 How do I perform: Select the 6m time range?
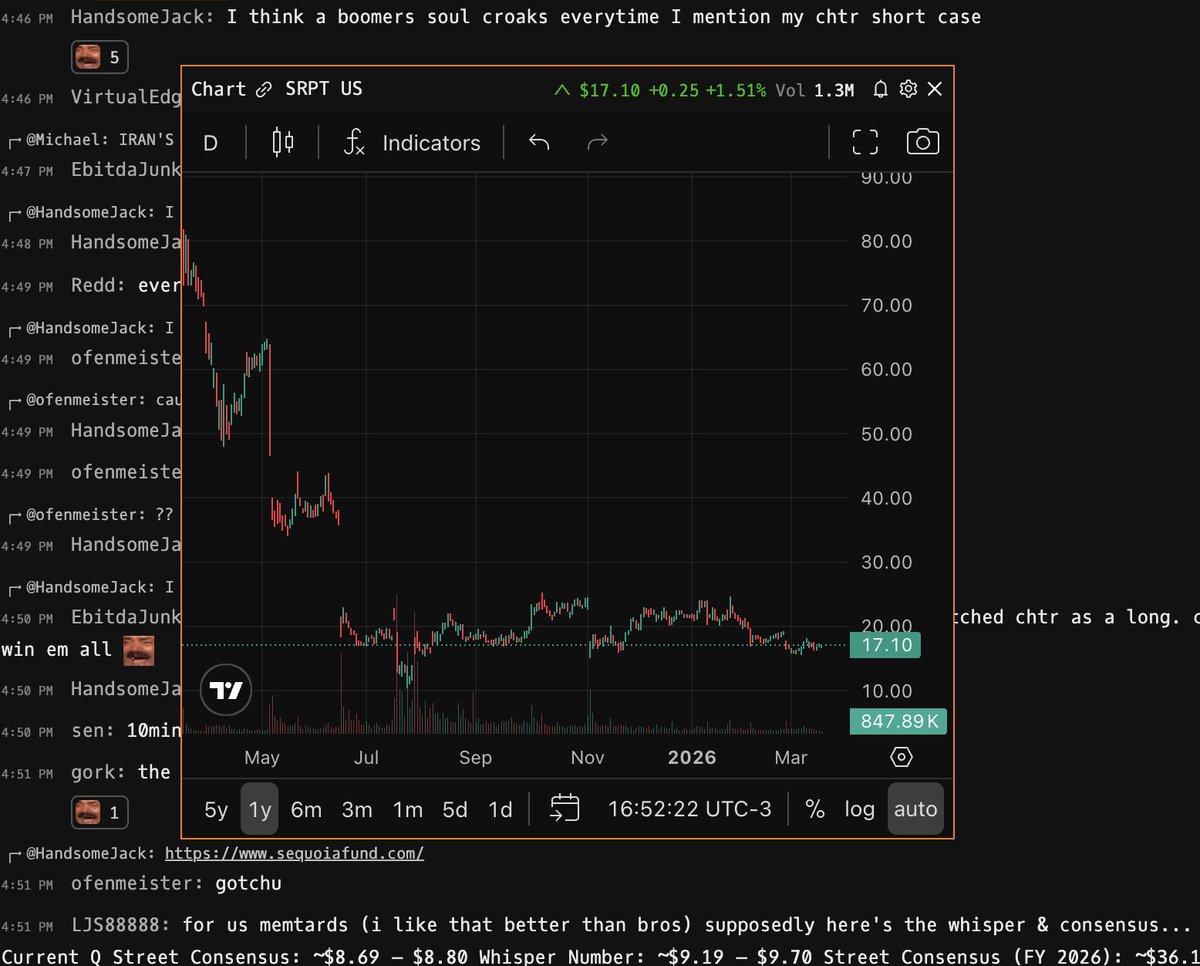[306, 809]
